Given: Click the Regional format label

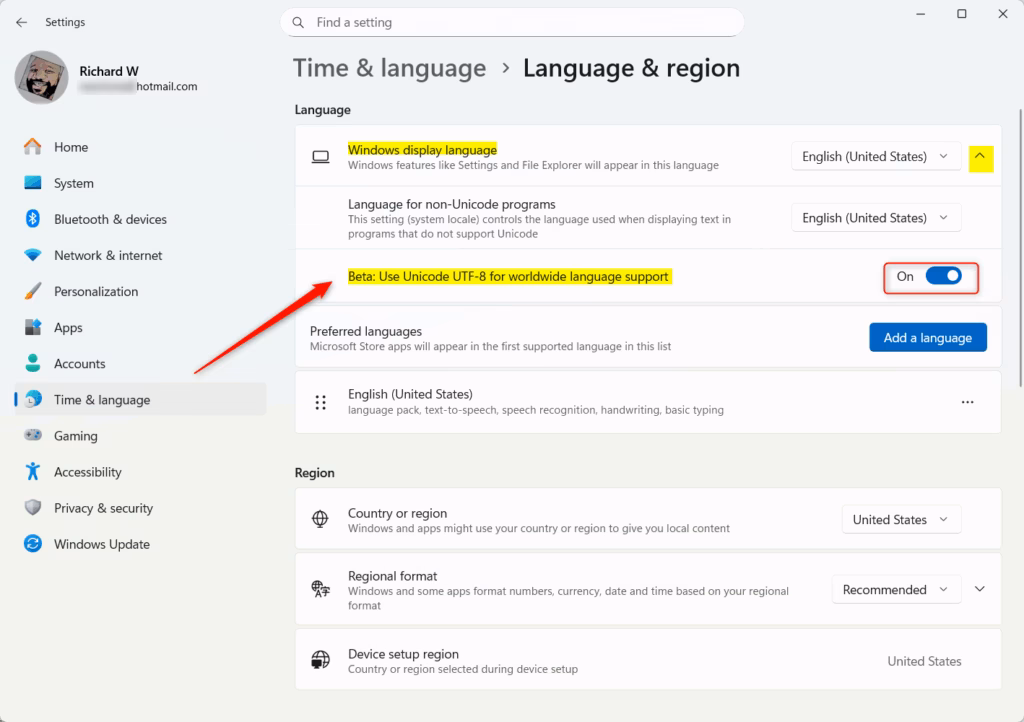Looking at the screenshot, I should (392, 576).
